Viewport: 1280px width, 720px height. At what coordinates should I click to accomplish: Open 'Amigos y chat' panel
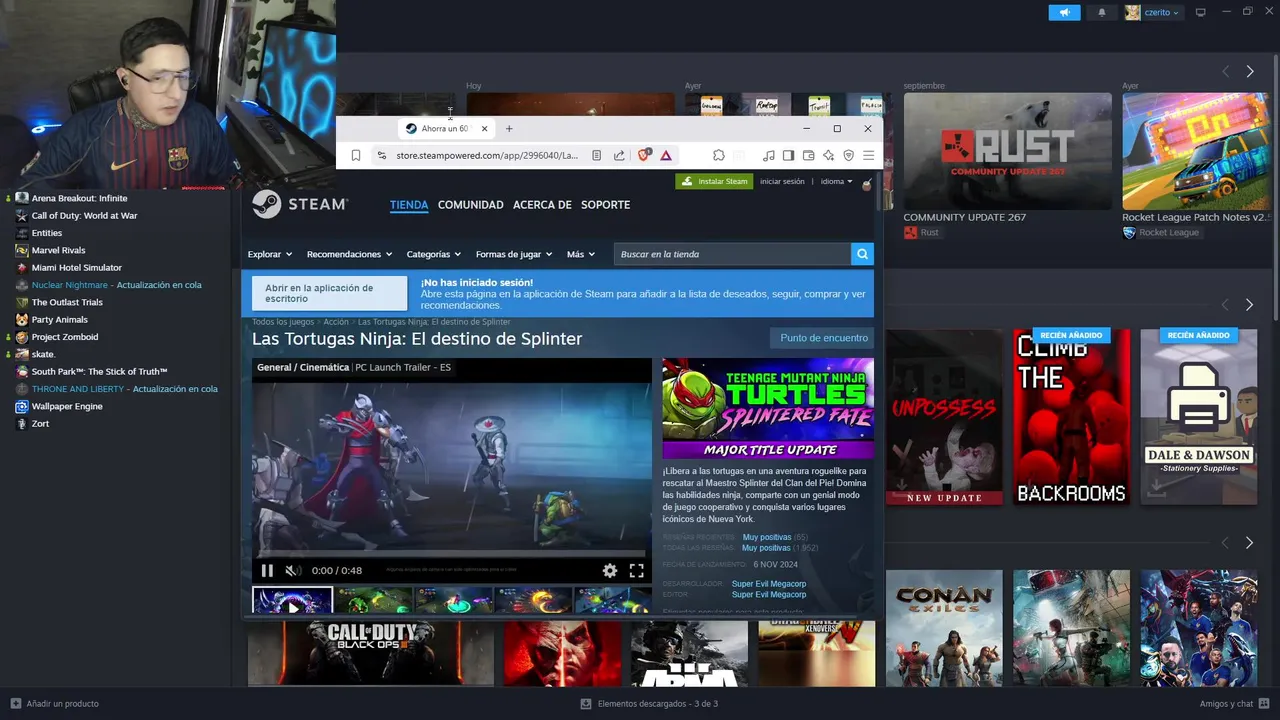pyautogui.click(x=1235, y=704)
